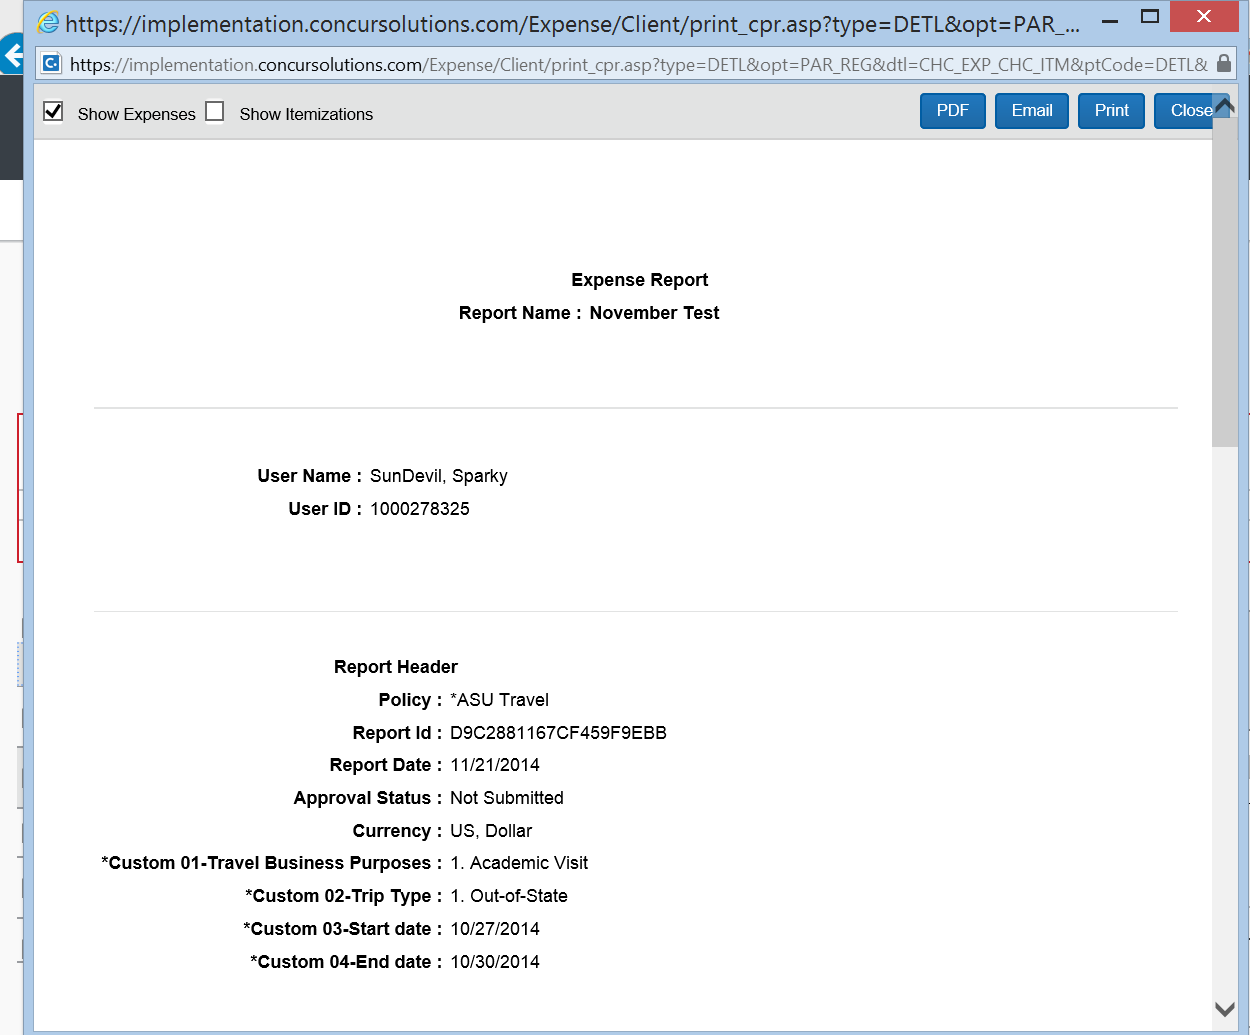The width and height of the screenshot is (1250, 1035).
Task: Enable the Show Itemizations checkbox
Action: coord(215,111)
